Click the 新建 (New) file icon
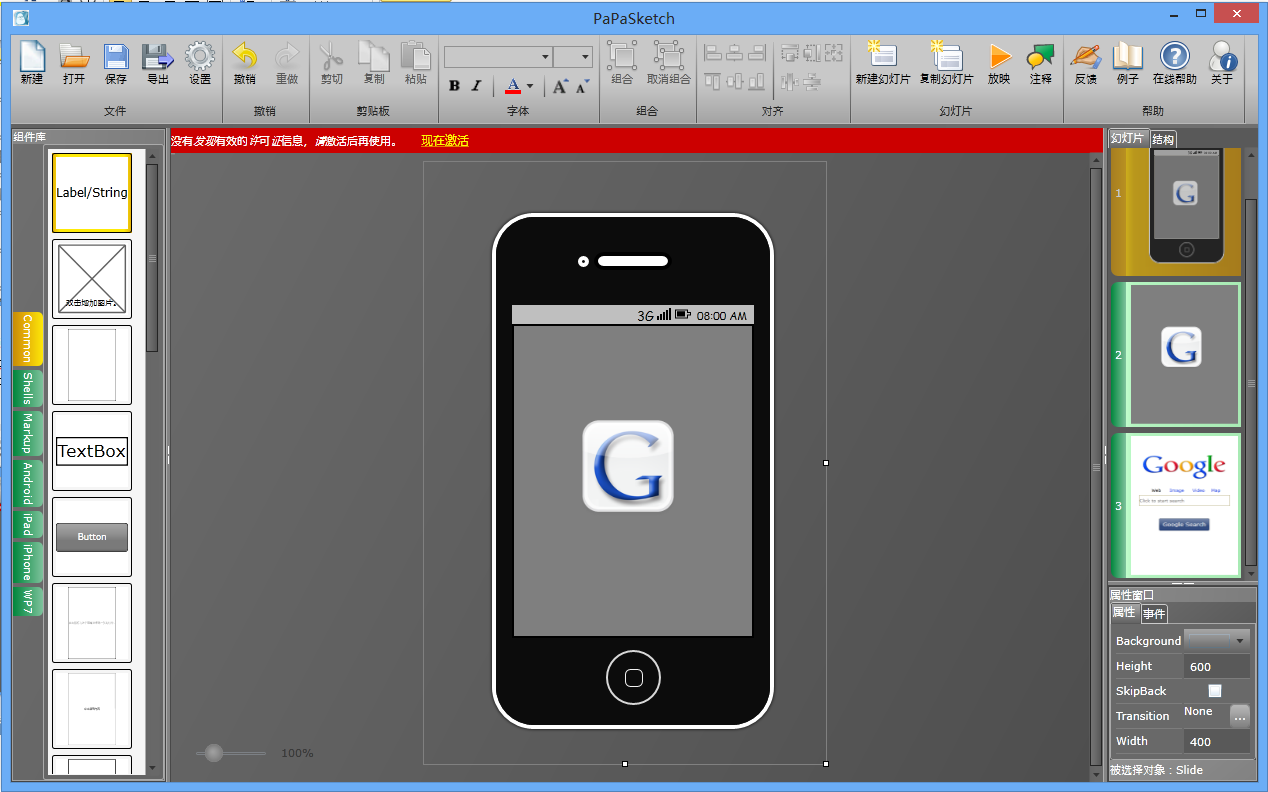 (x=32, y=58)
